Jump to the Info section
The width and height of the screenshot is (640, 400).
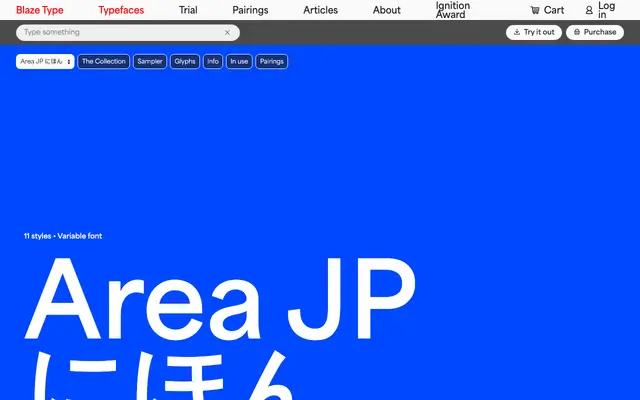click(x=213, y=62)
